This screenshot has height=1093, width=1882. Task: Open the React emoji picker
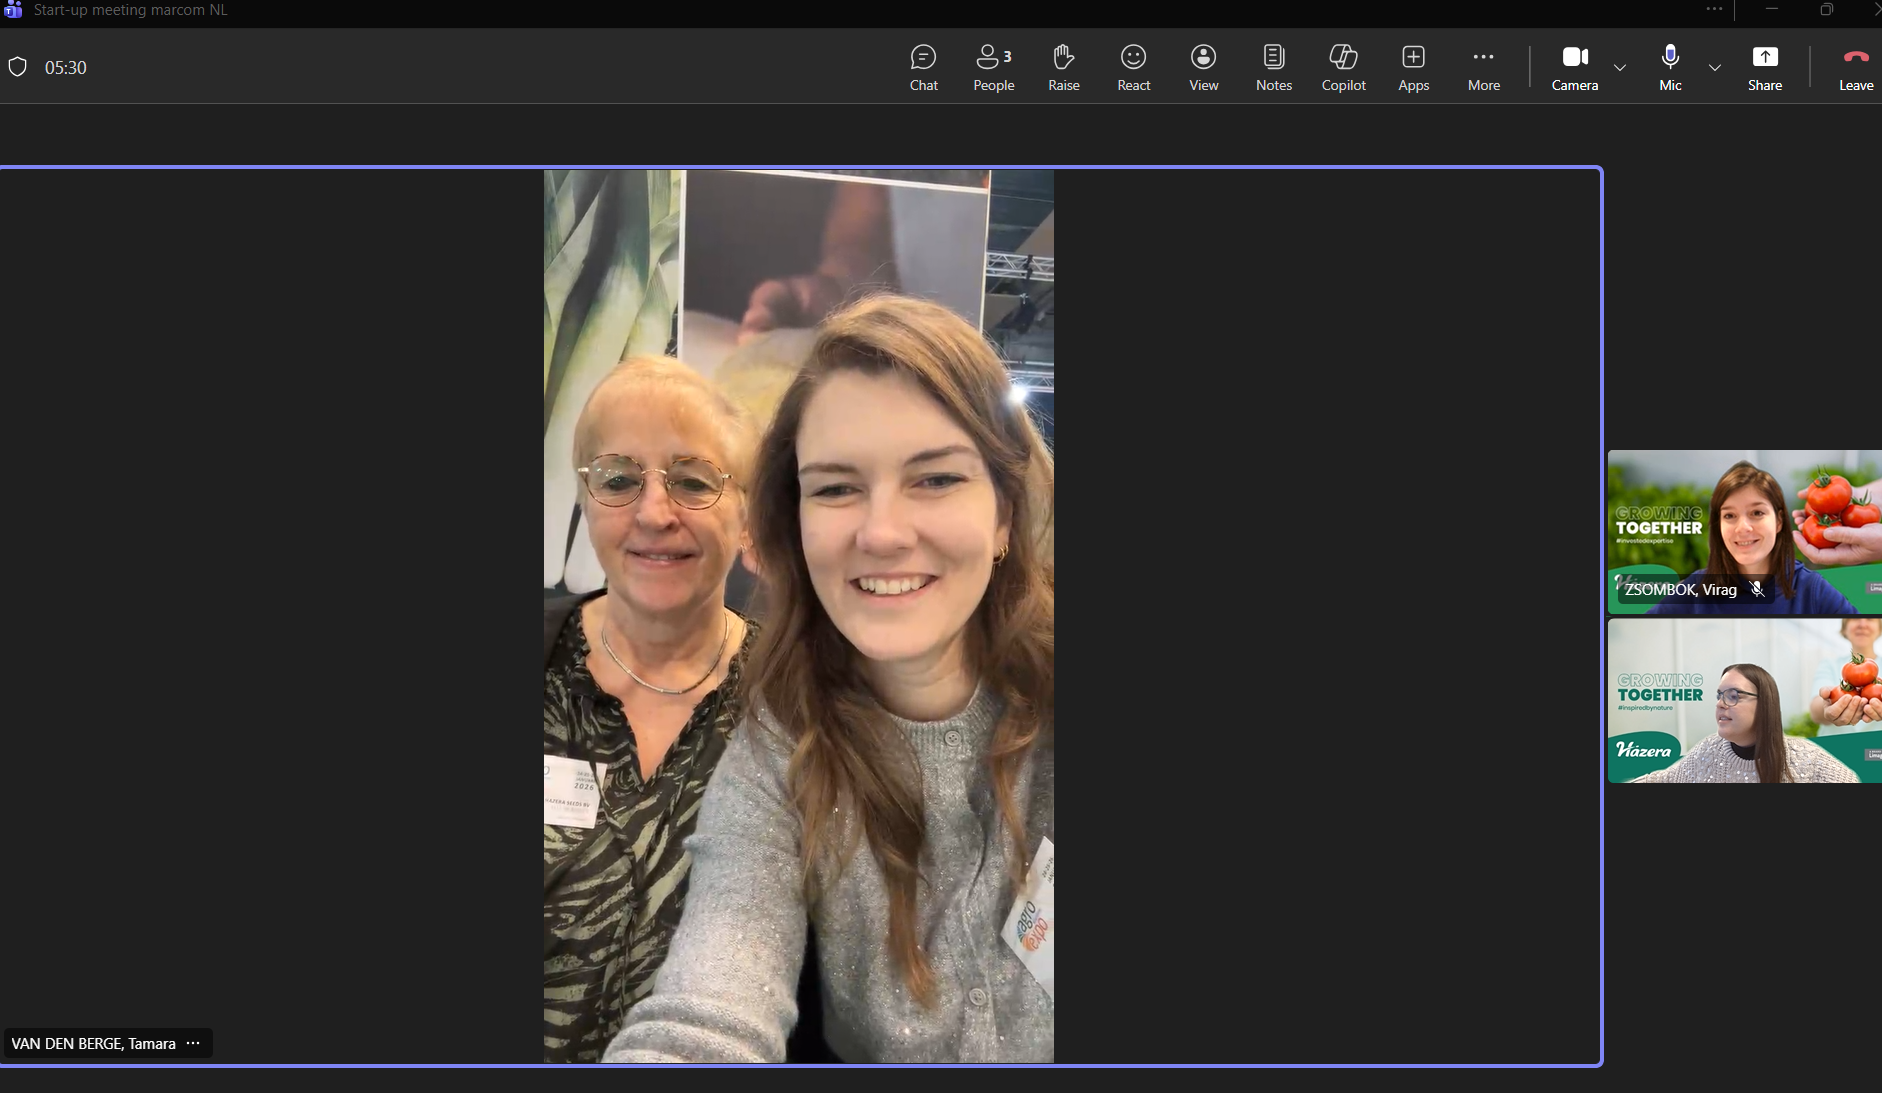[1133, 67]
